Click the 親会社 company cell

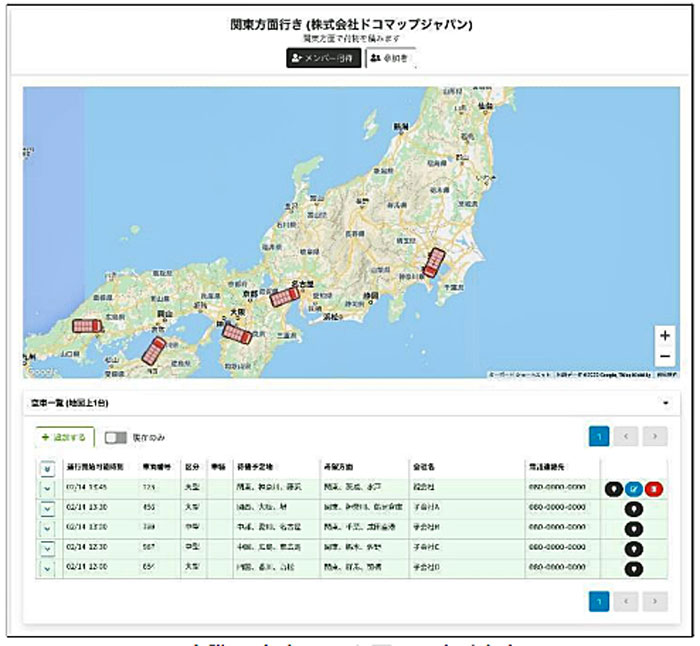pyautogui.click(x=424, y=487)
